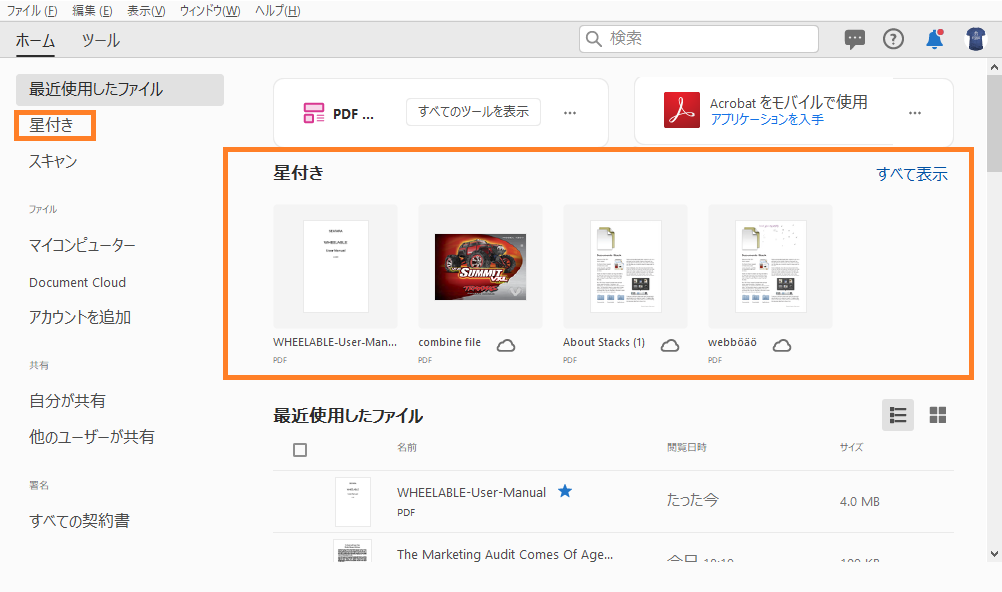Click the すべて表示 link
Screen dimensions: 1002x592
[912, 174]
